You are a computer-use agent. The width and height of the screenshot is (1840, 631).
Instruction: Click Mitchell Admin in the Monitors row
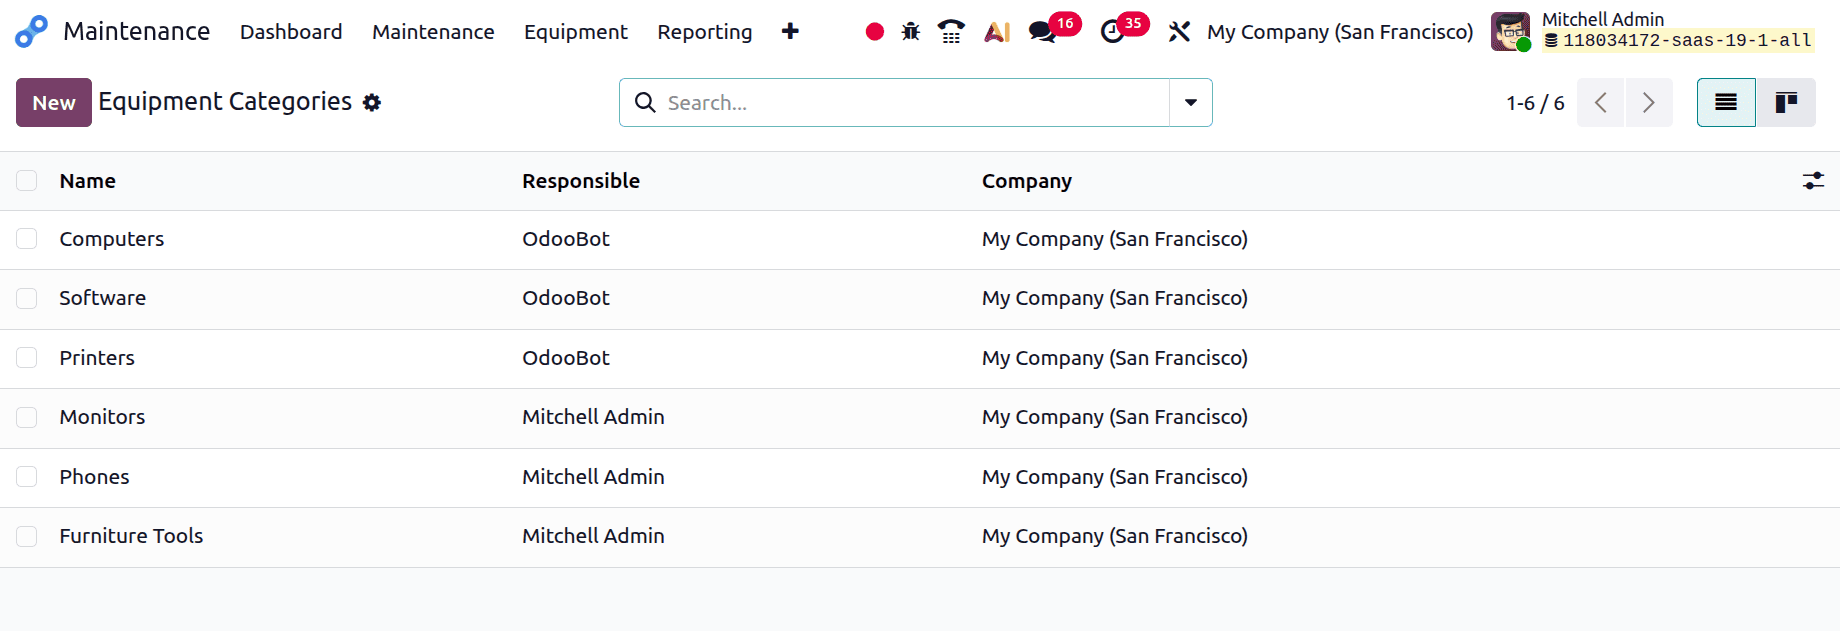click(x=593, y=417)
